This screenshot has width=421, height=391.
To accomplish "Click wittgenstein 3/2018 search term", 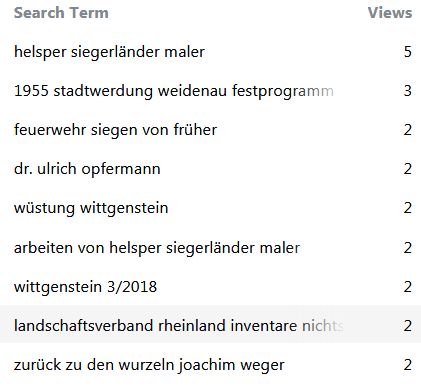I will 85,287.
